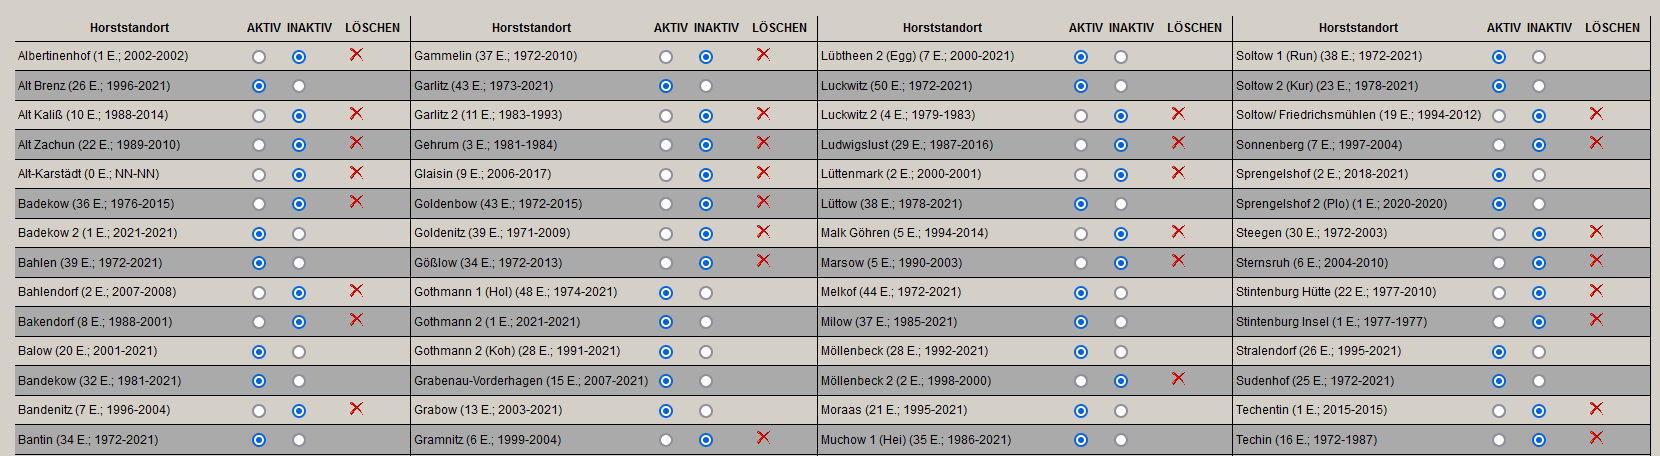The height and width of the screenshot is (456, 1660).
Task: Remove Sonnenberg using red X icon
Action: pyautogui.click(x=1596, y=143)
